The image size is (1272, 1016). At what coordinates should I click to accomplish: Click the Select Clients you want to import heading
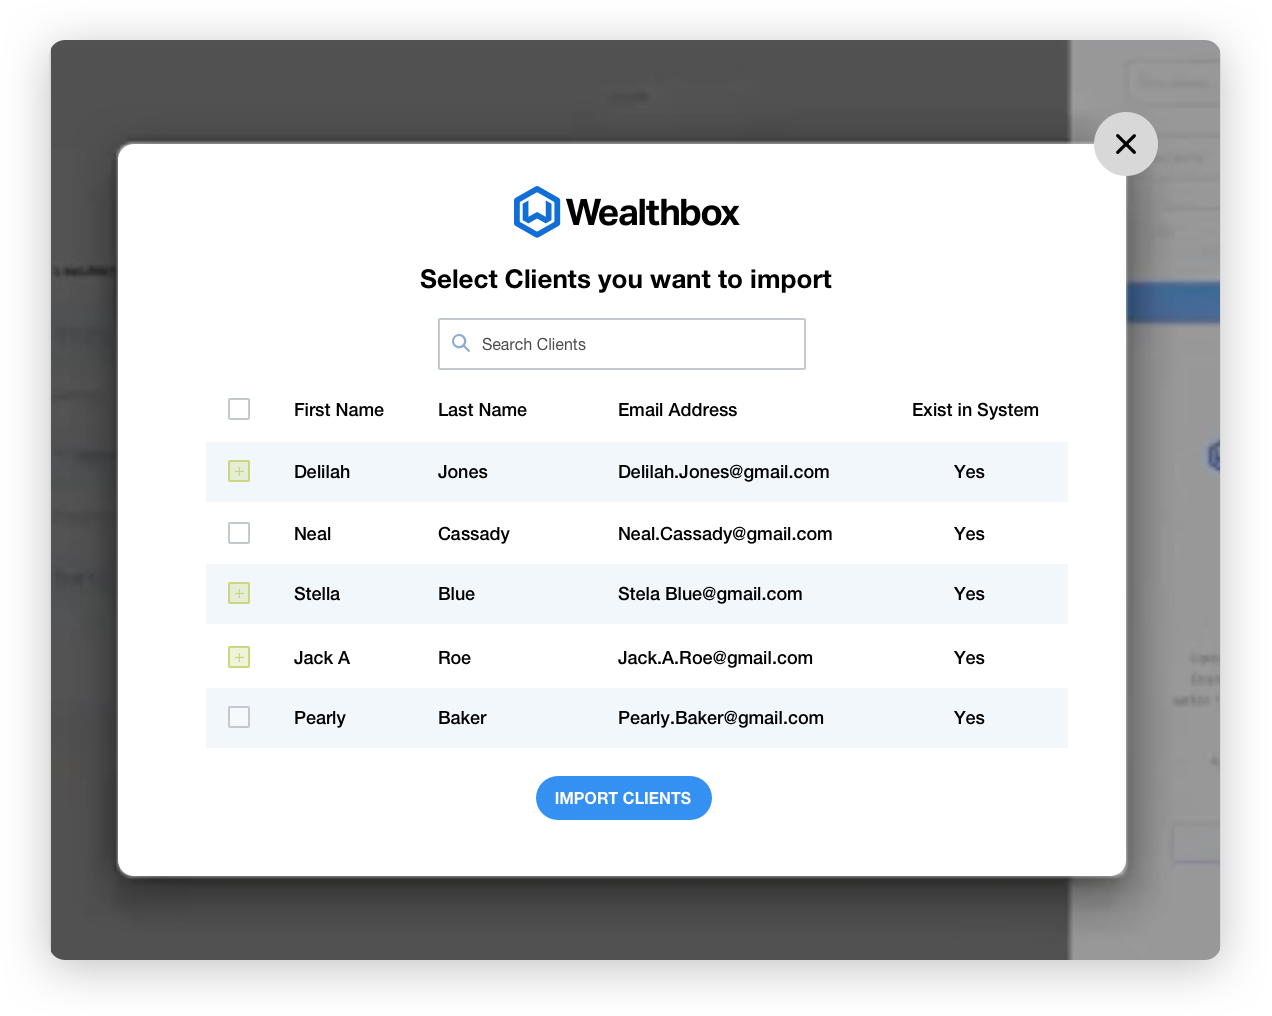click(626, 279)
